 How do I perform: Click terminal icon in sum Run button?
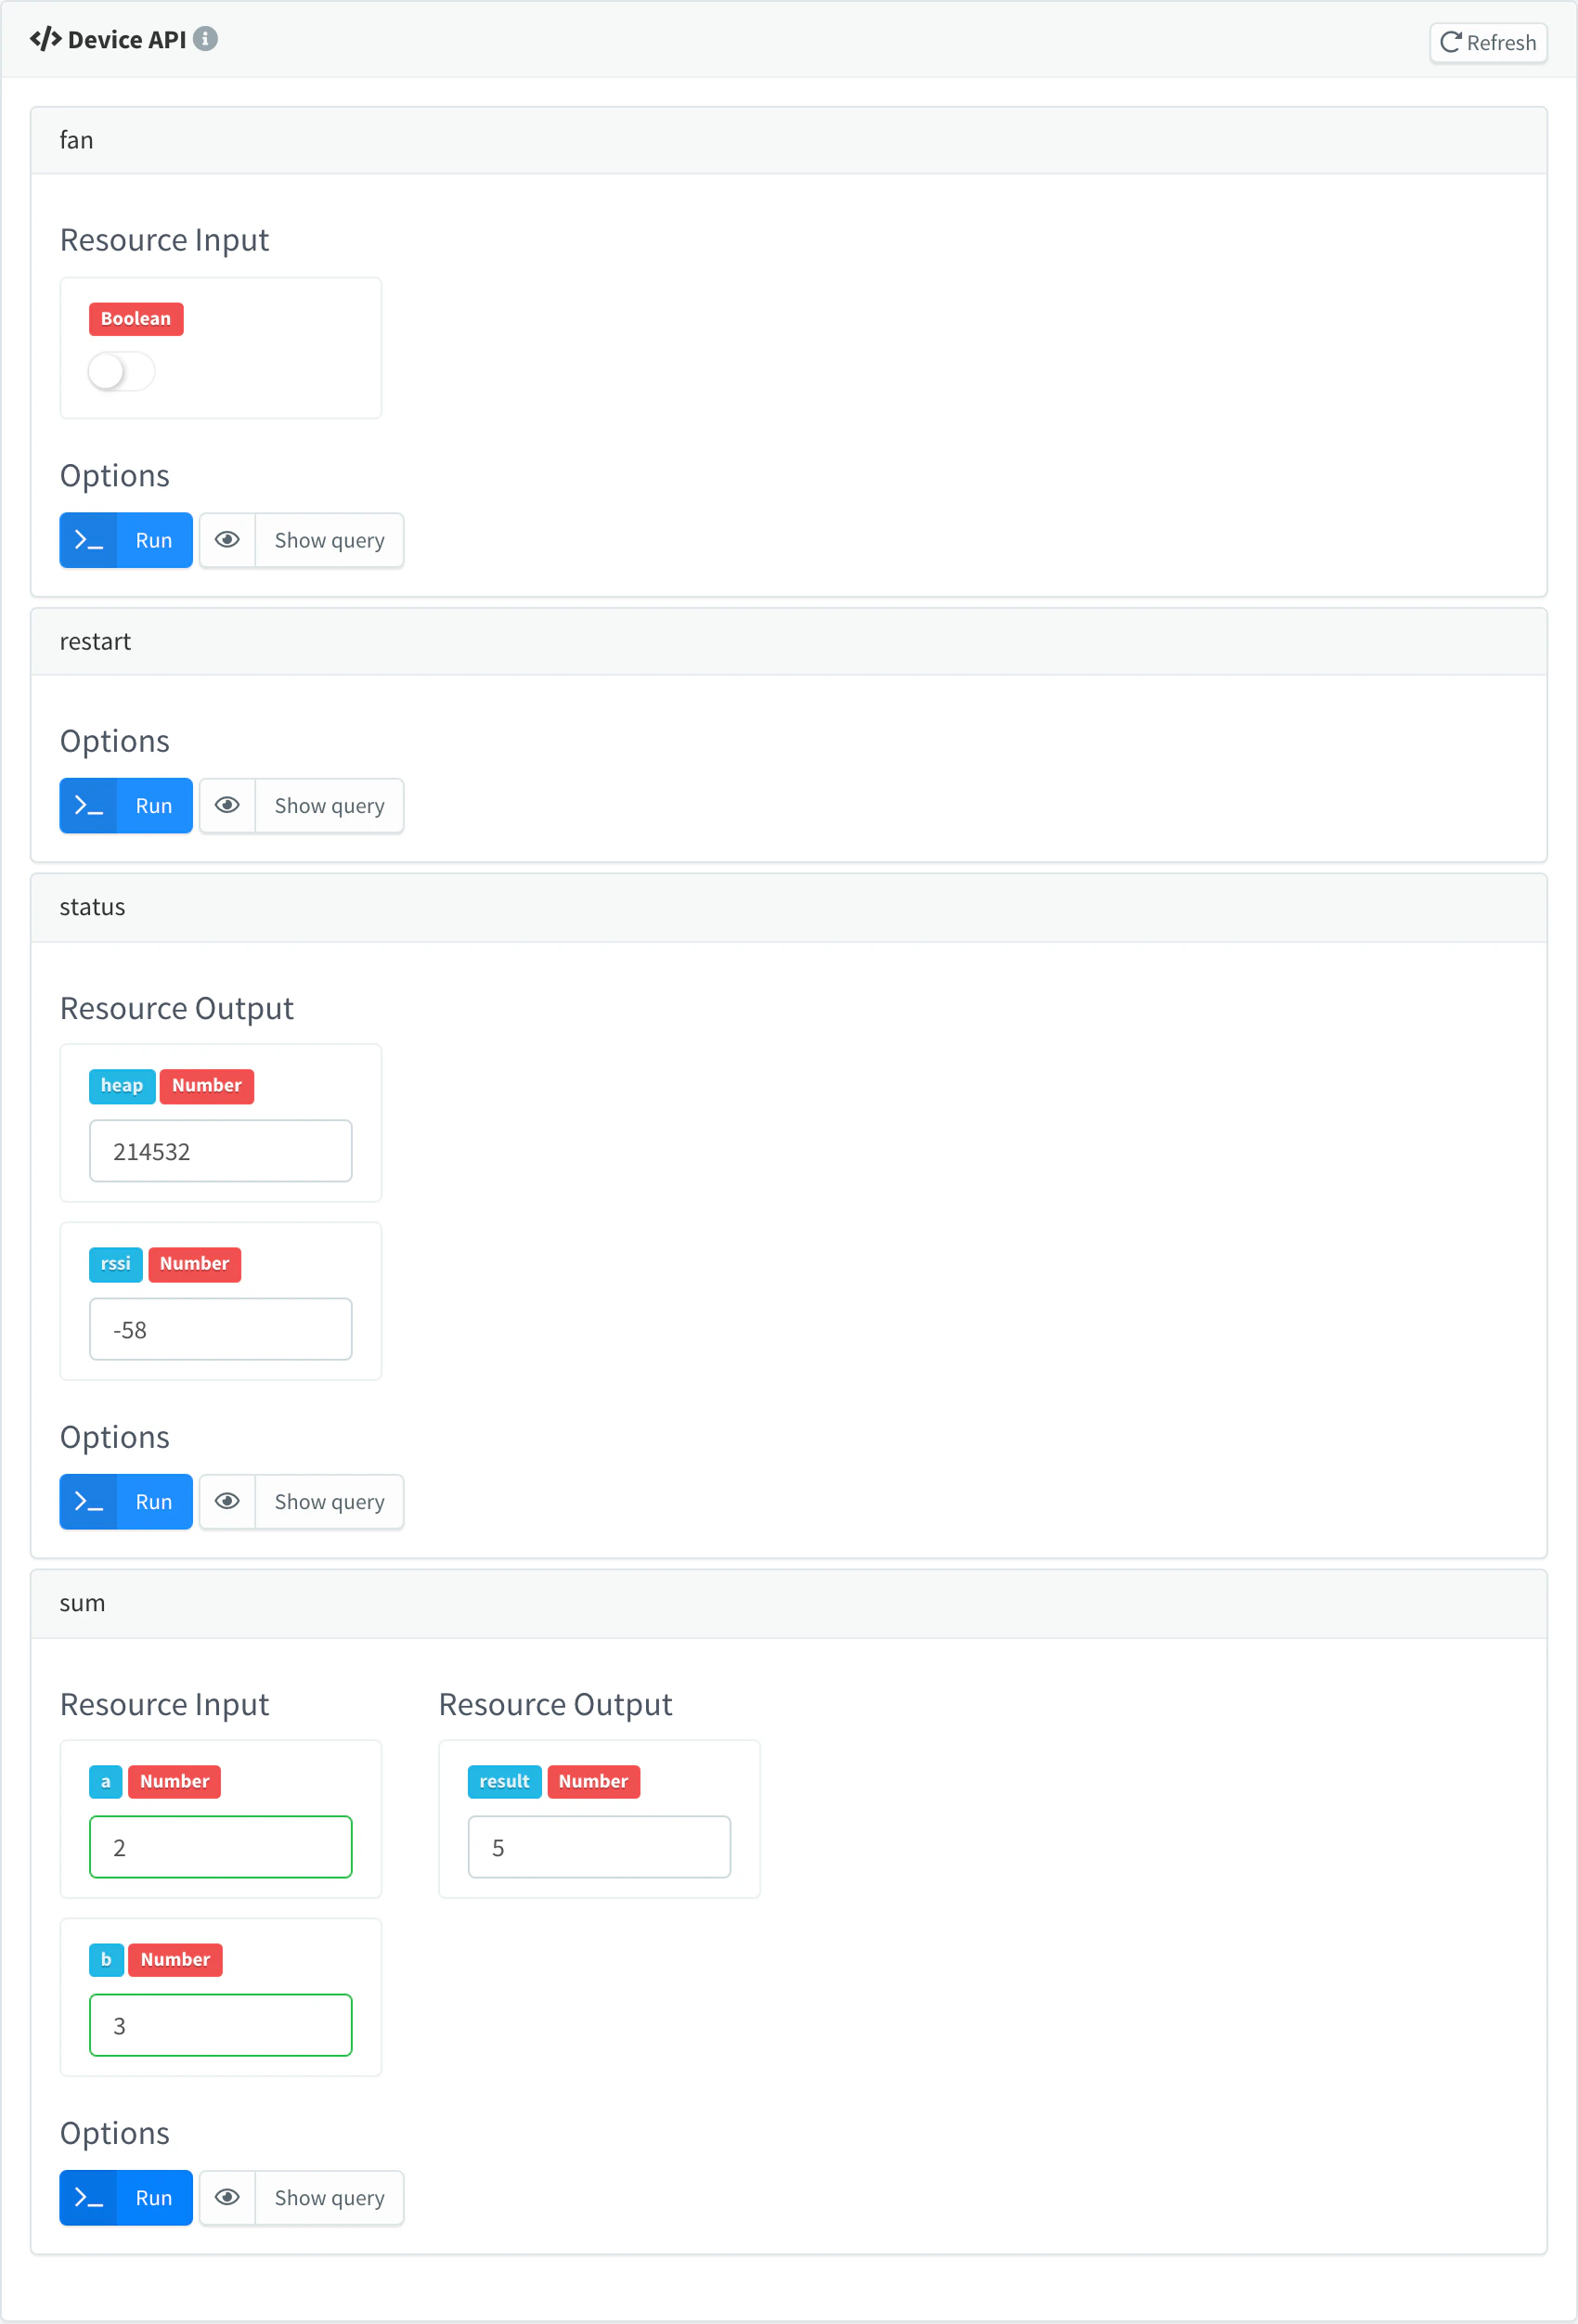point(89,2198)
